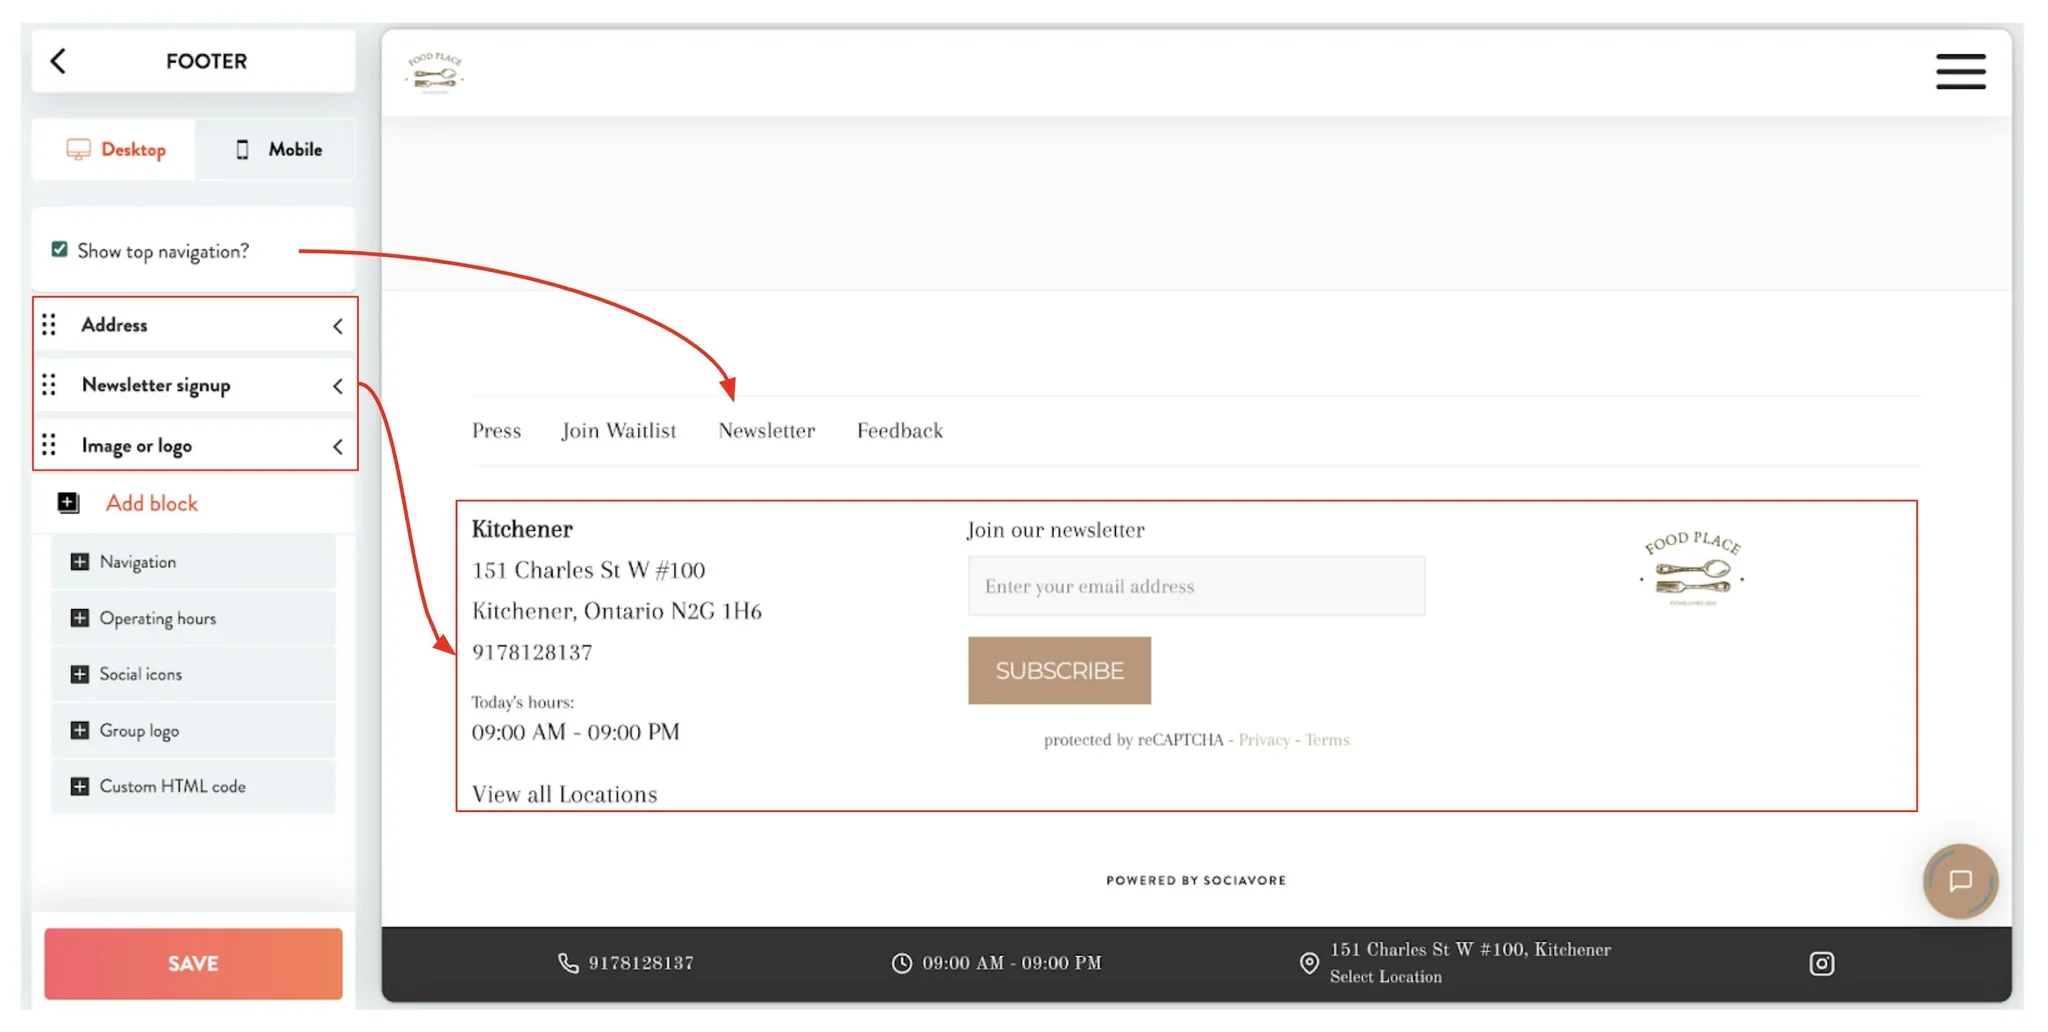Click Select Location in the bottom bar
2048x1032 pixels.
[x=1386, y=977]
